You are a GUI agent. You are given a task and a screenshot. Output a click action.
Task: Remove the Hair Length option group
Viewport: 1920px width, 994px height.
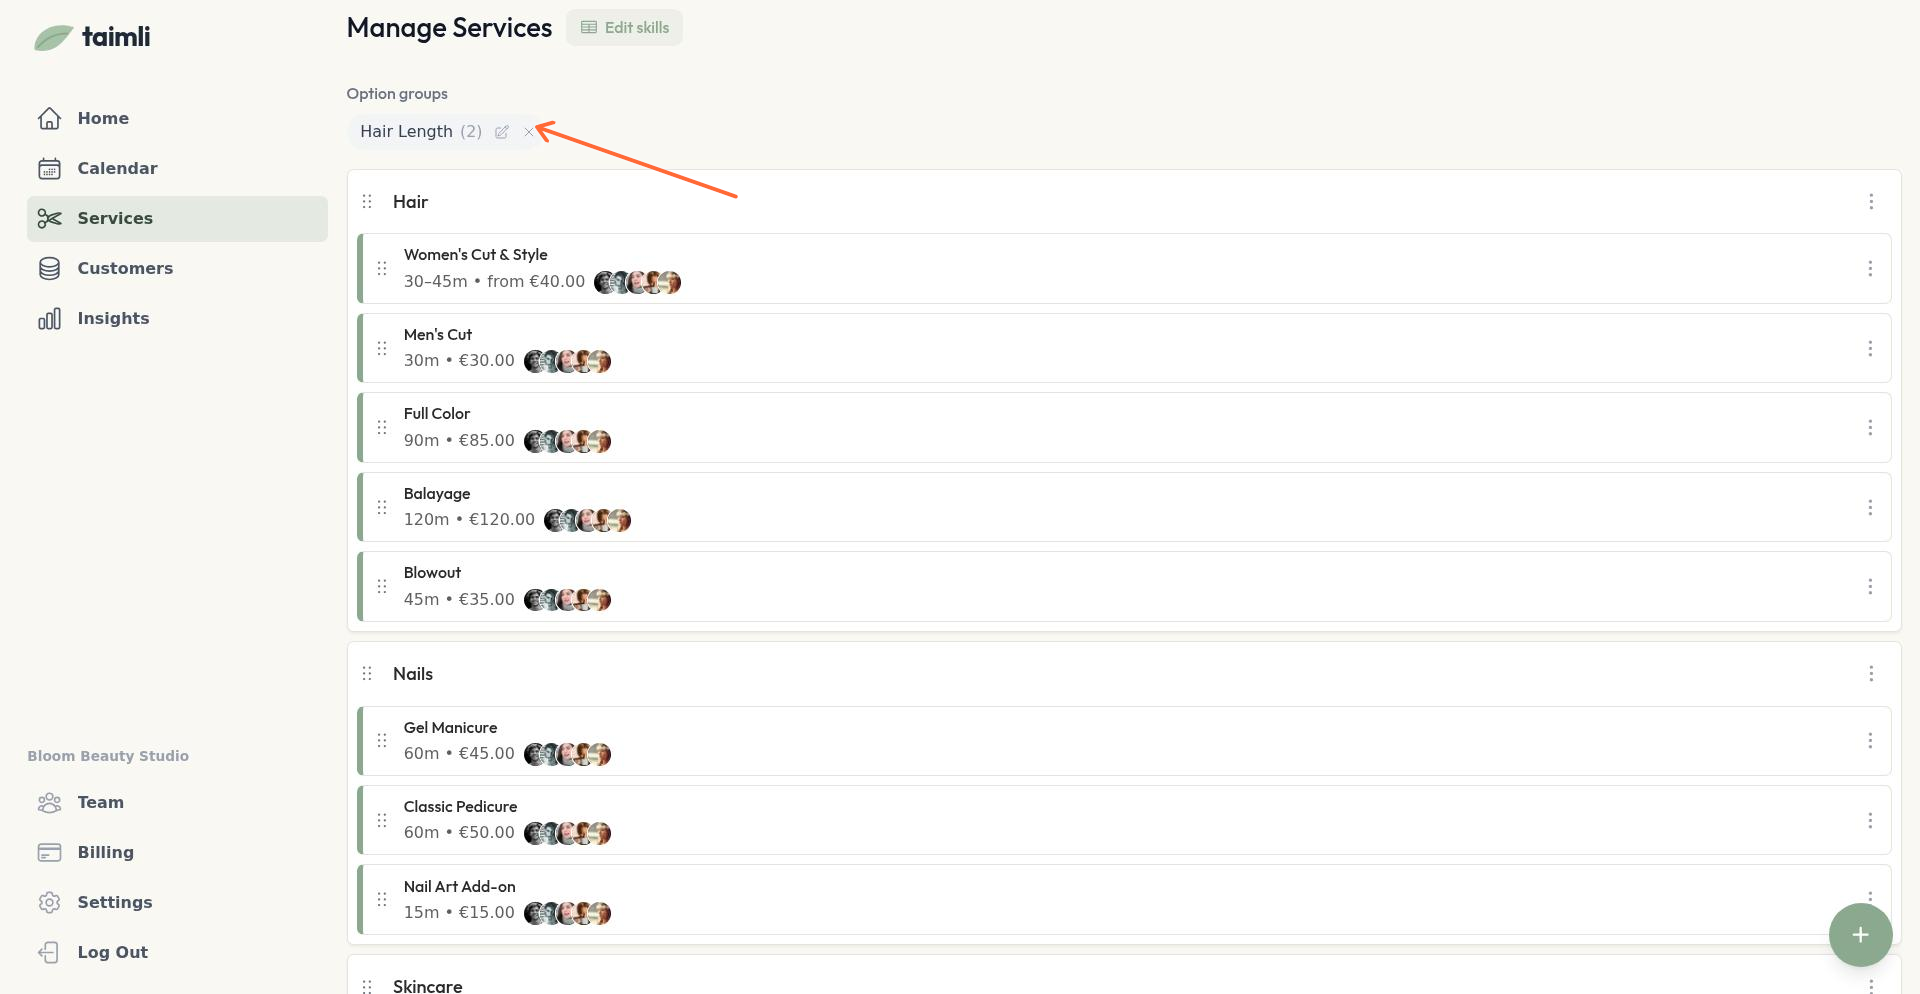528,132
